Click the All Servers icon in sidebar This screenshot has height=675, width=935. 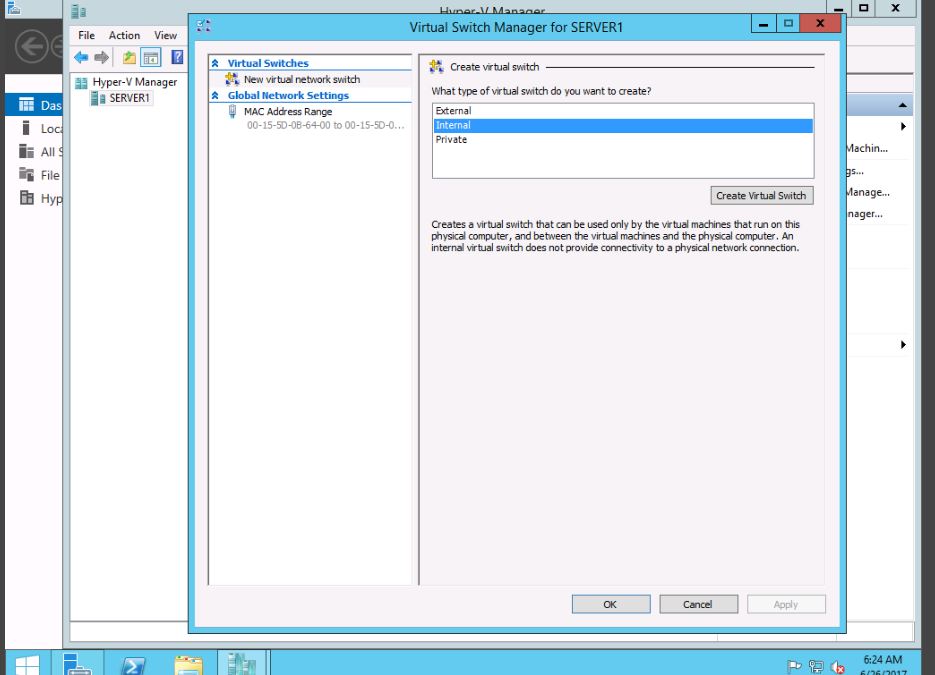pos(26,151)
